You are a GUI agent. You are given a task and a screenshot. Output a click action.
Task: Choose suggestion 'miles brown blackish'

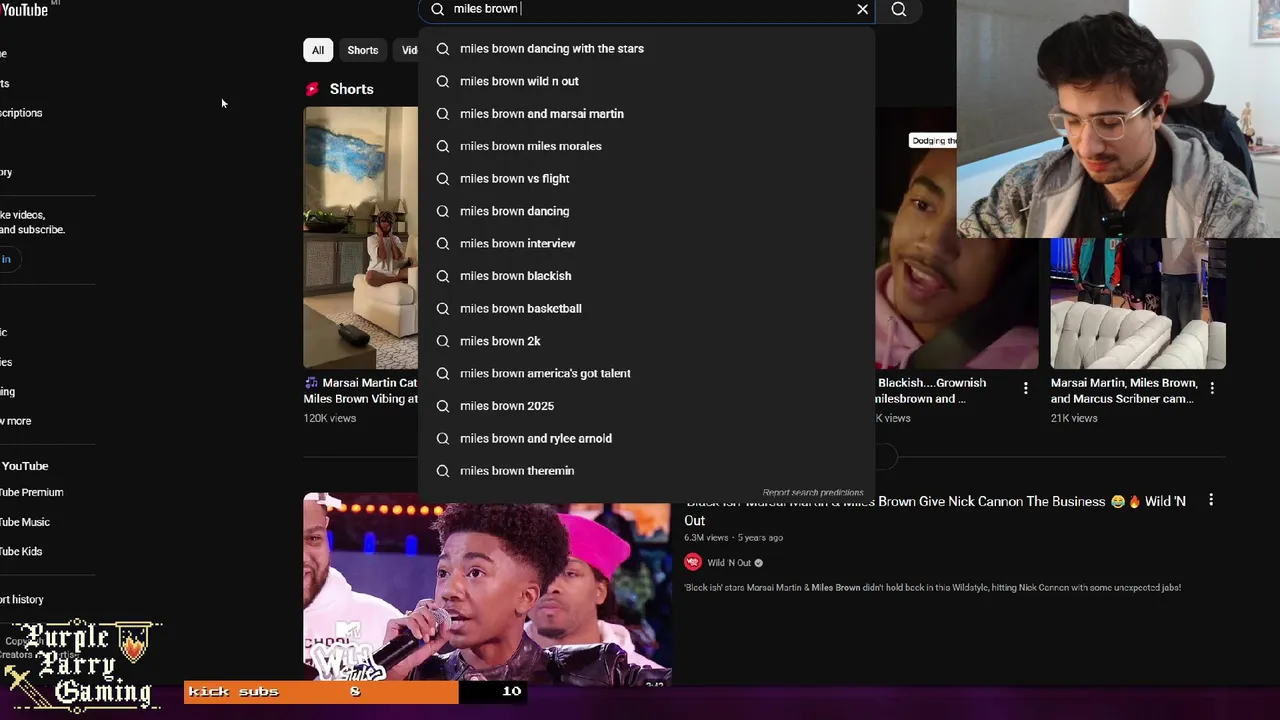tap(646, 276)
